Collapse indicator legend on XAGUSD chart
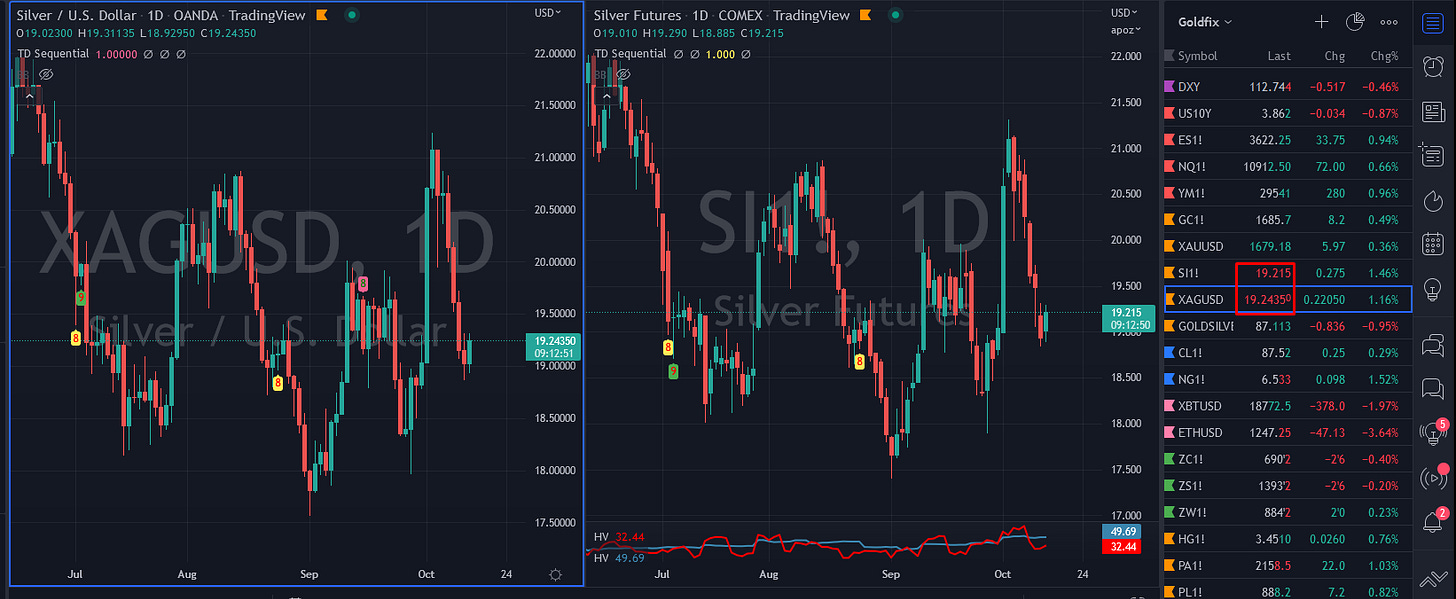Screen dimensions: 1456x599 point(28,94)
